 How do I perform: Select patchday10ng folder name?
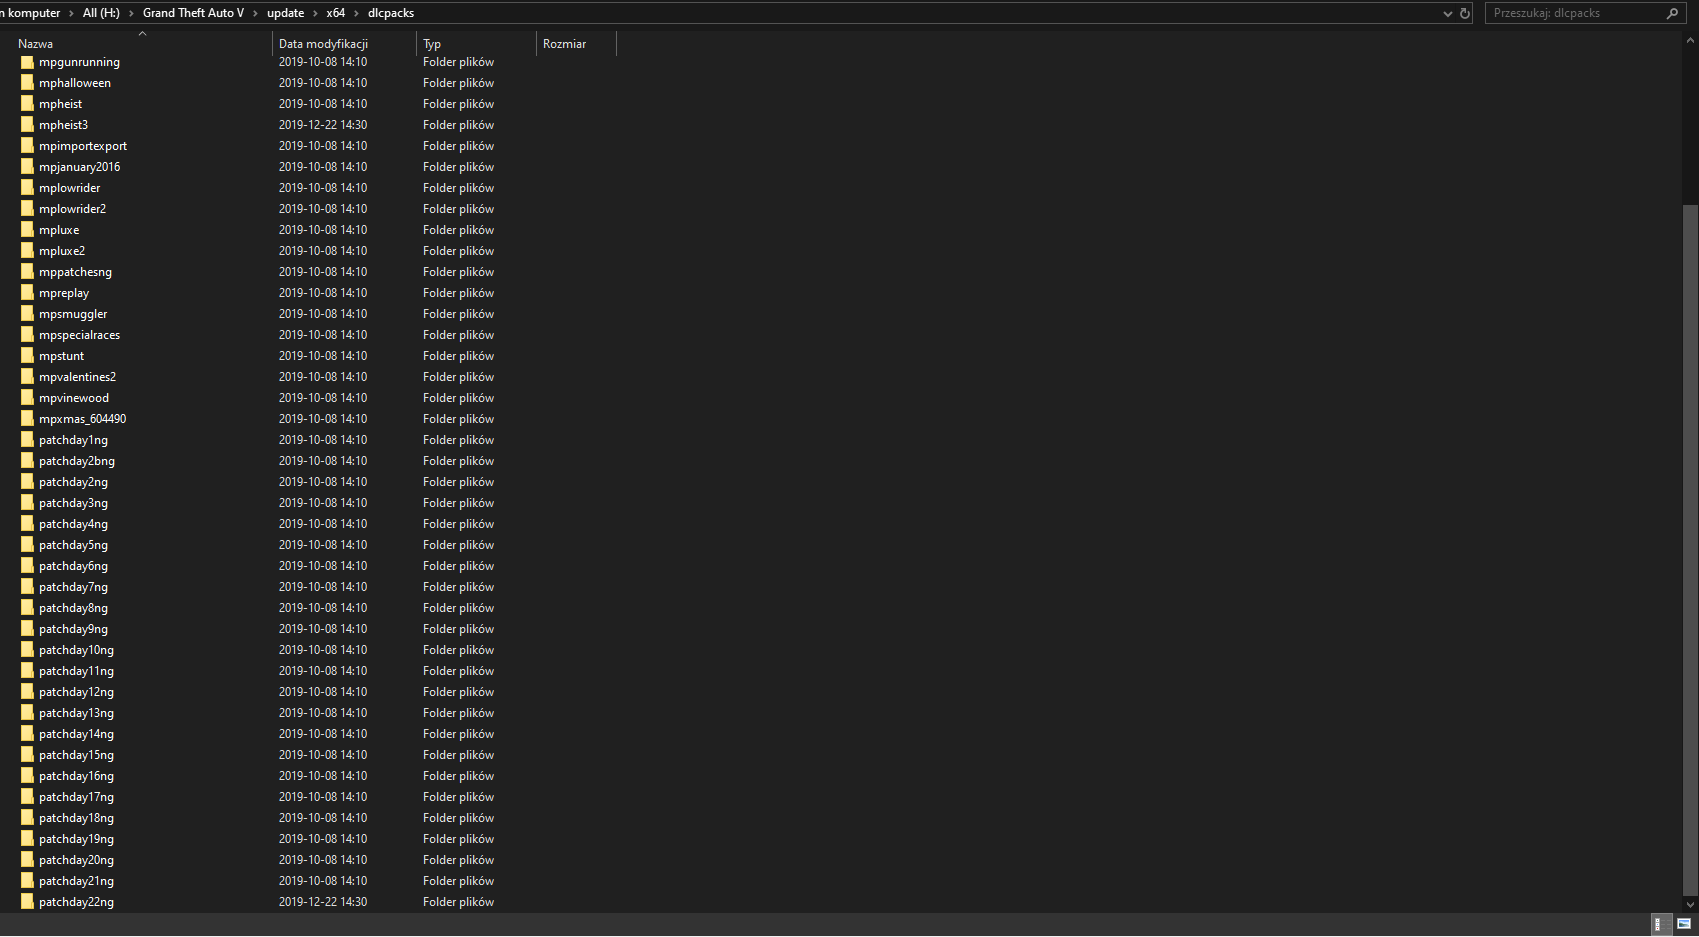coord(76,650)
